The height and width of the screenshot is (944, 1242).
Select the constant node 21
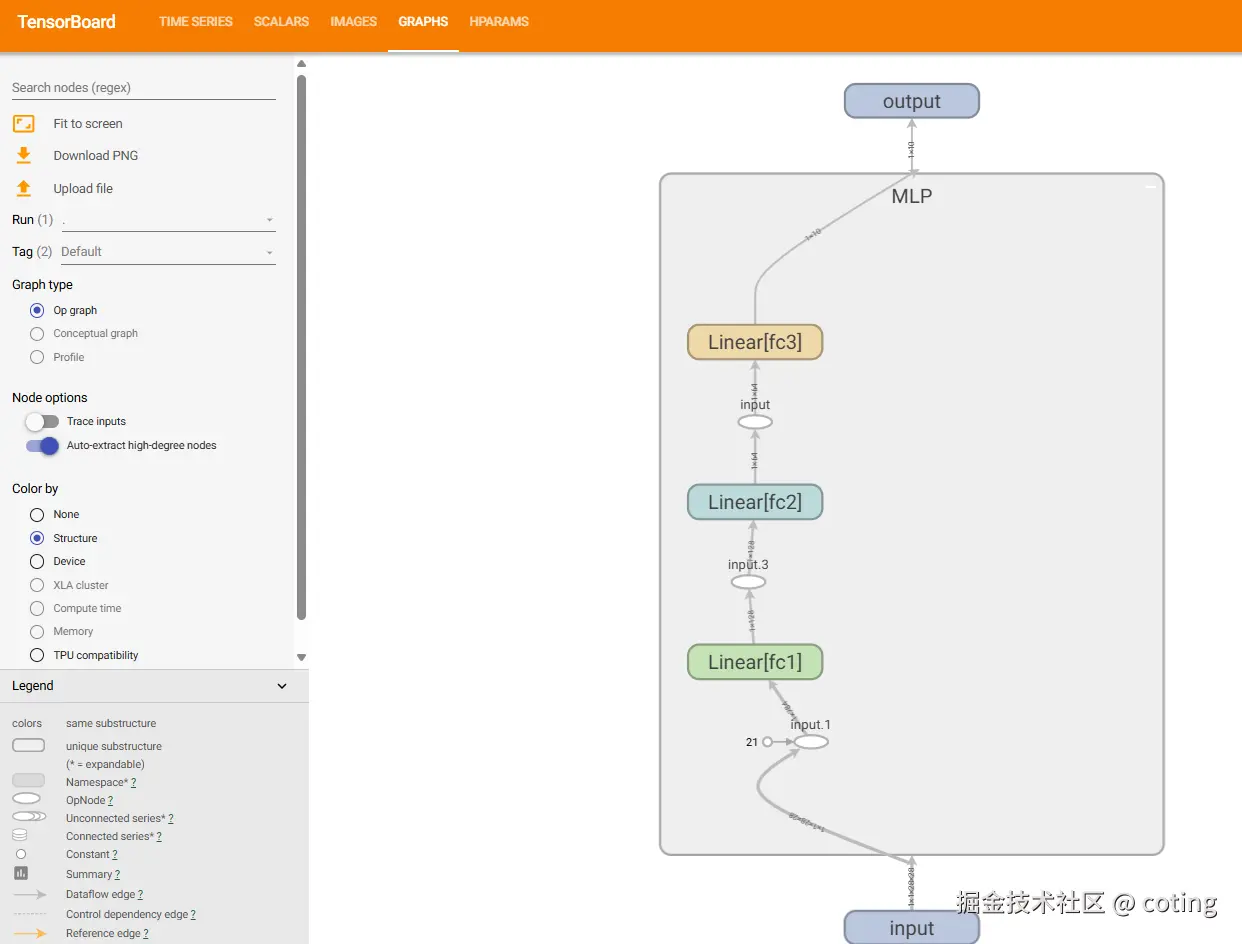coord(768,742)
